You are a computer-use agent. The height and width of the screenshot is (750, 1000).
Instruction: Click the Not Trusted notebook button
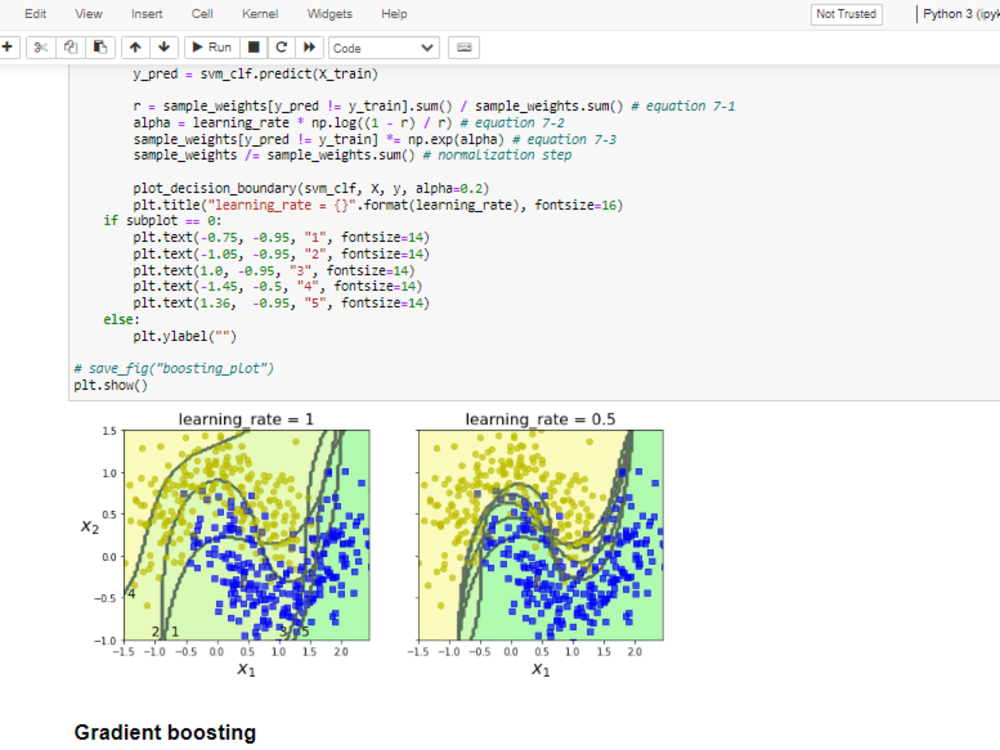(x=846, y=14)
